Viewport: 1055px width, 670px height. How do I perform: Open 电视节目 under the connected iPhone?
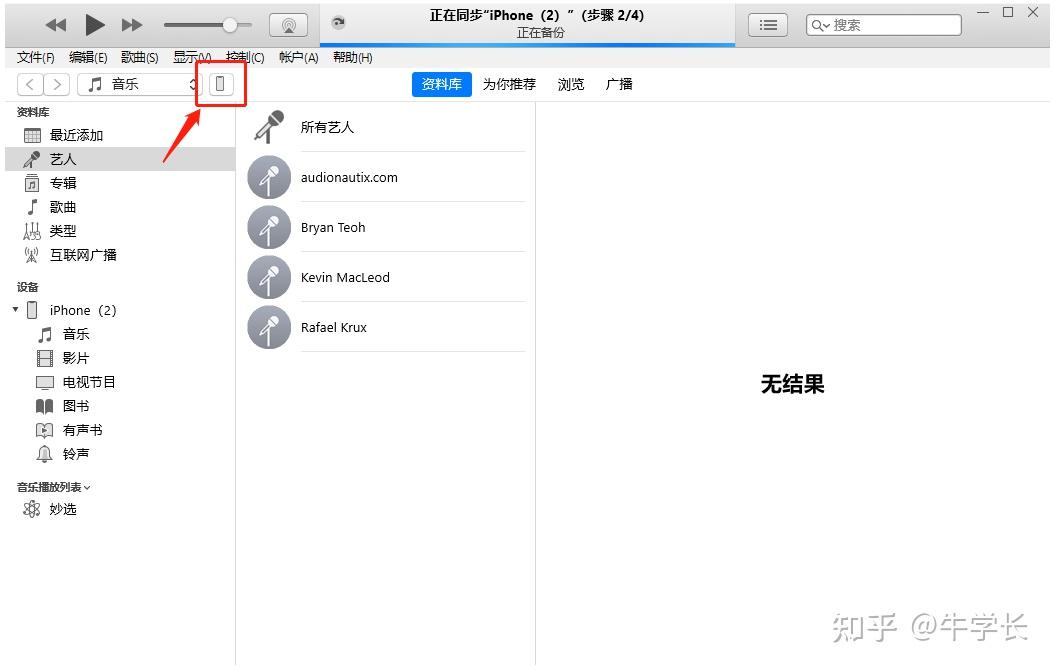[x=88, y=381]
